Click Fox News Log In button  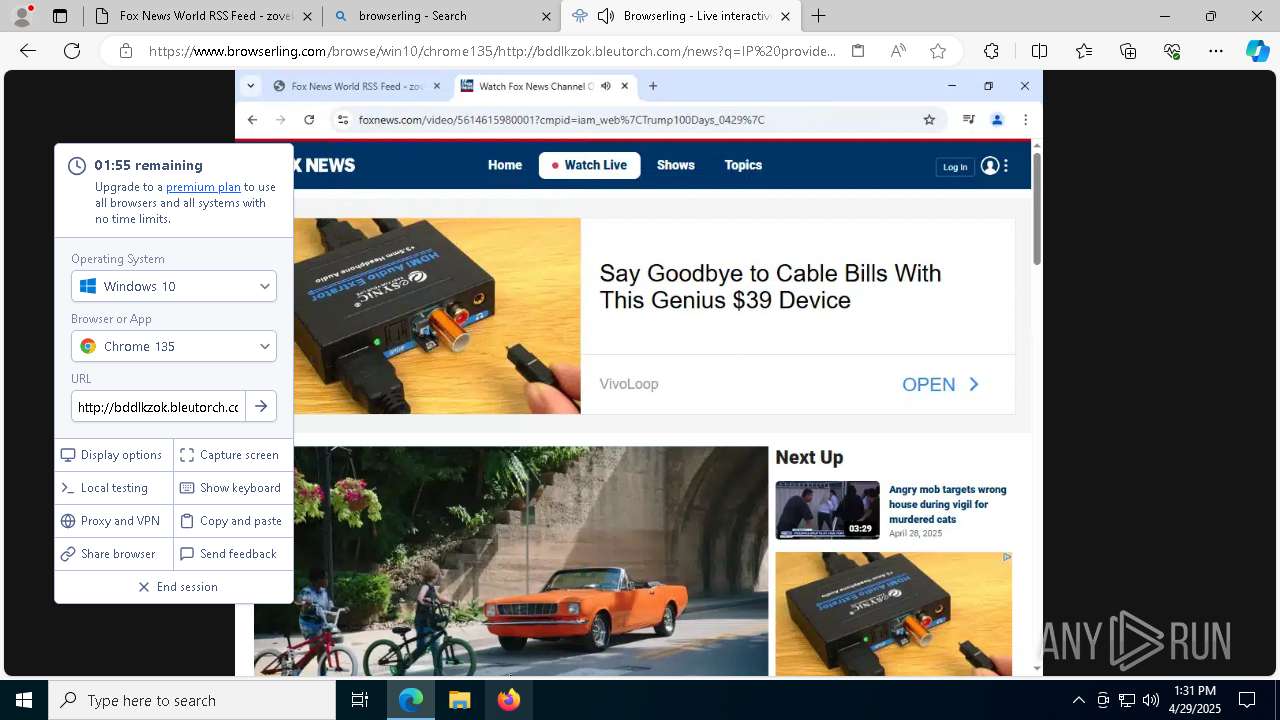click(955, 167)
